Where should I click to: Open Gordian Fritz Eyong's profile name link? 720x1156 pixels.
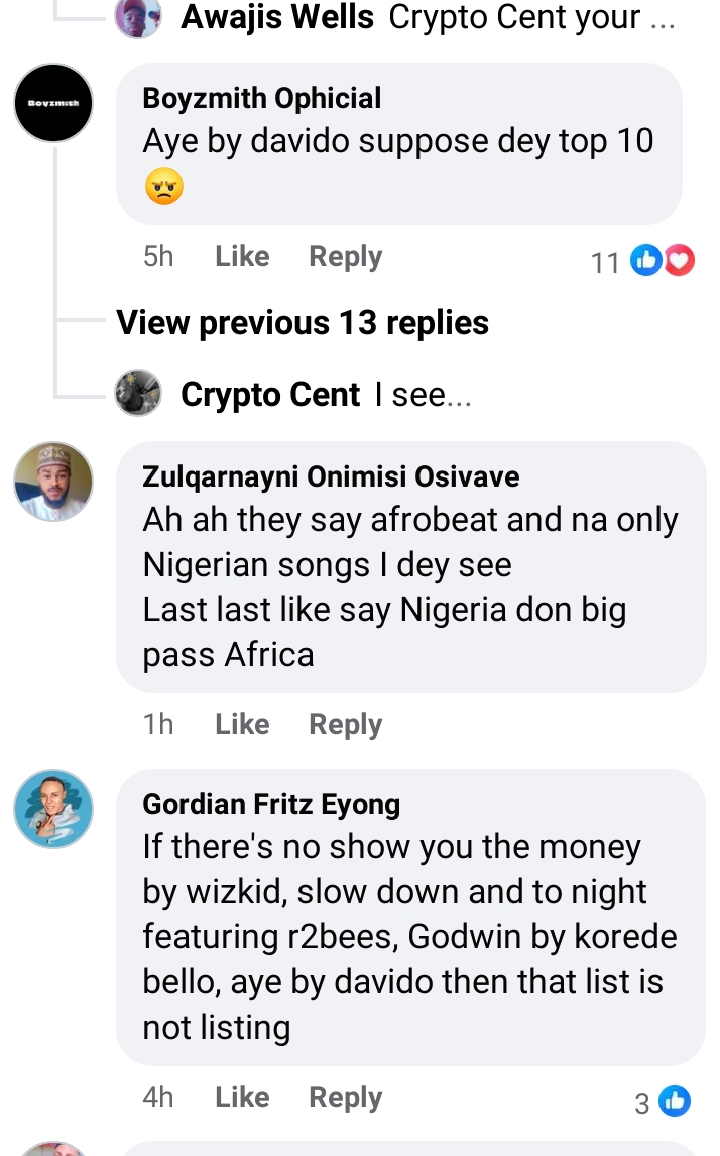tap(271, 804)
